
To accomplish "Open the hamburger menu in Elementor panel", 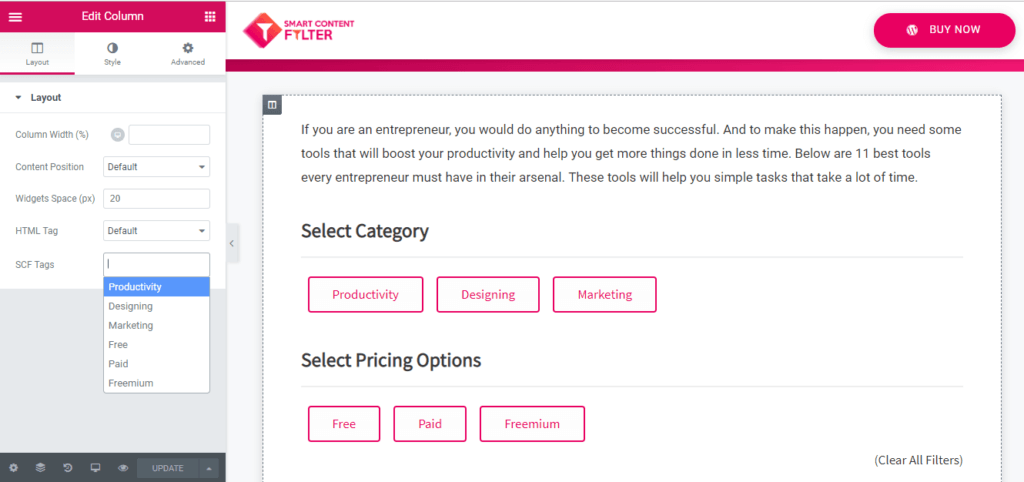I will coord(15,16).
